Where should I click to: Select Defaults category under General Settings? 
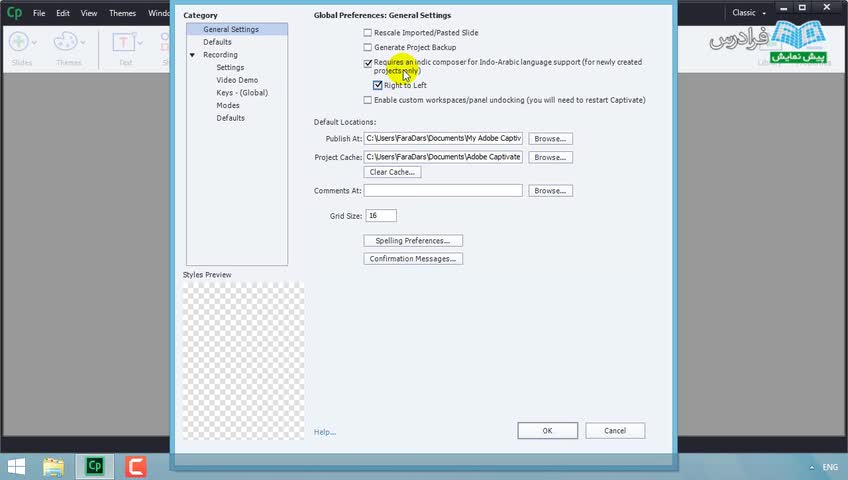[x=217, y=42]
